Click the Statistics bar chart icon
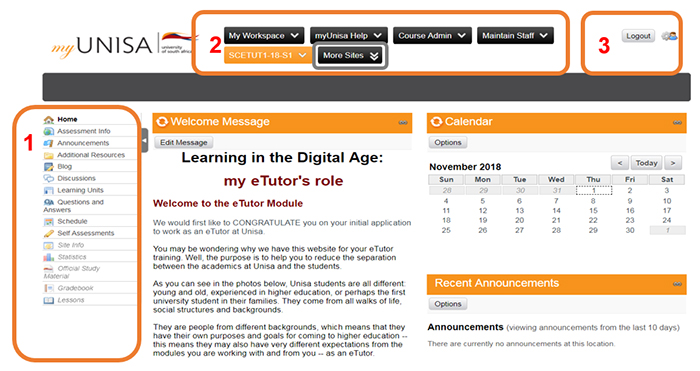Image resolution: width=700 pixels, height=371 pixels. pos(49,257)
